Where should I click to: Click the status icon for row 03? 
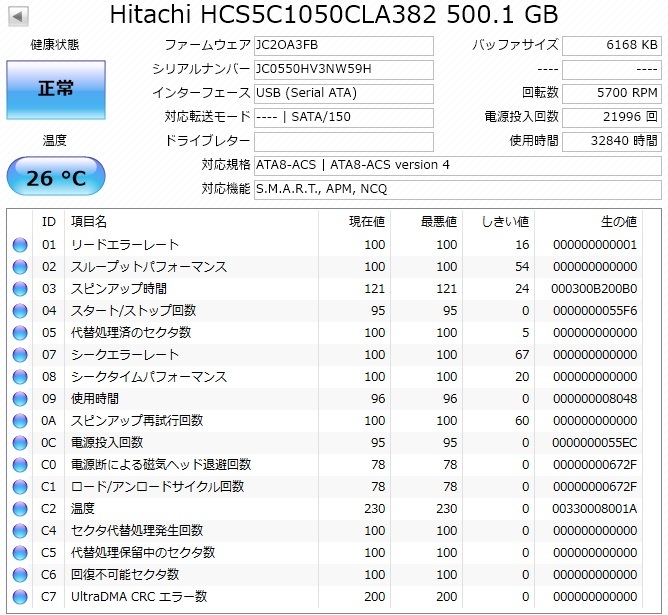coord(20,289)
